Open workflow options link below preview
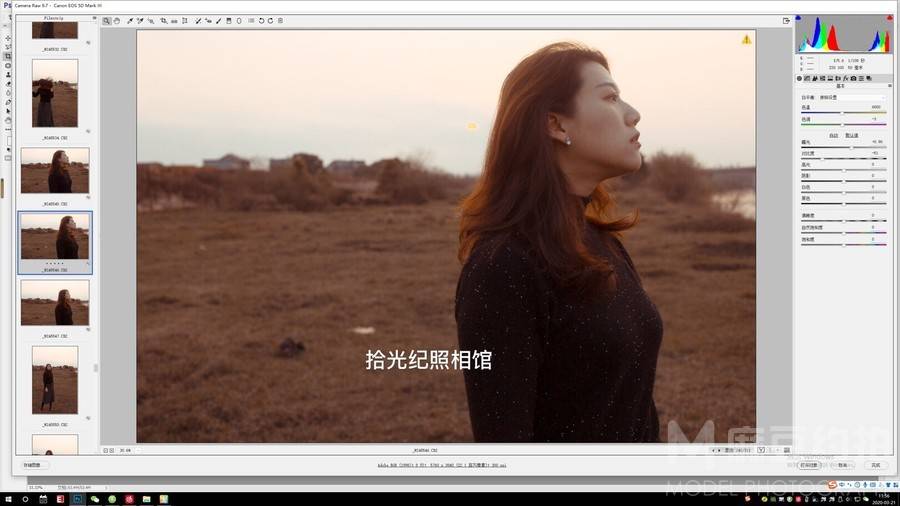 (x=442, y=465)
